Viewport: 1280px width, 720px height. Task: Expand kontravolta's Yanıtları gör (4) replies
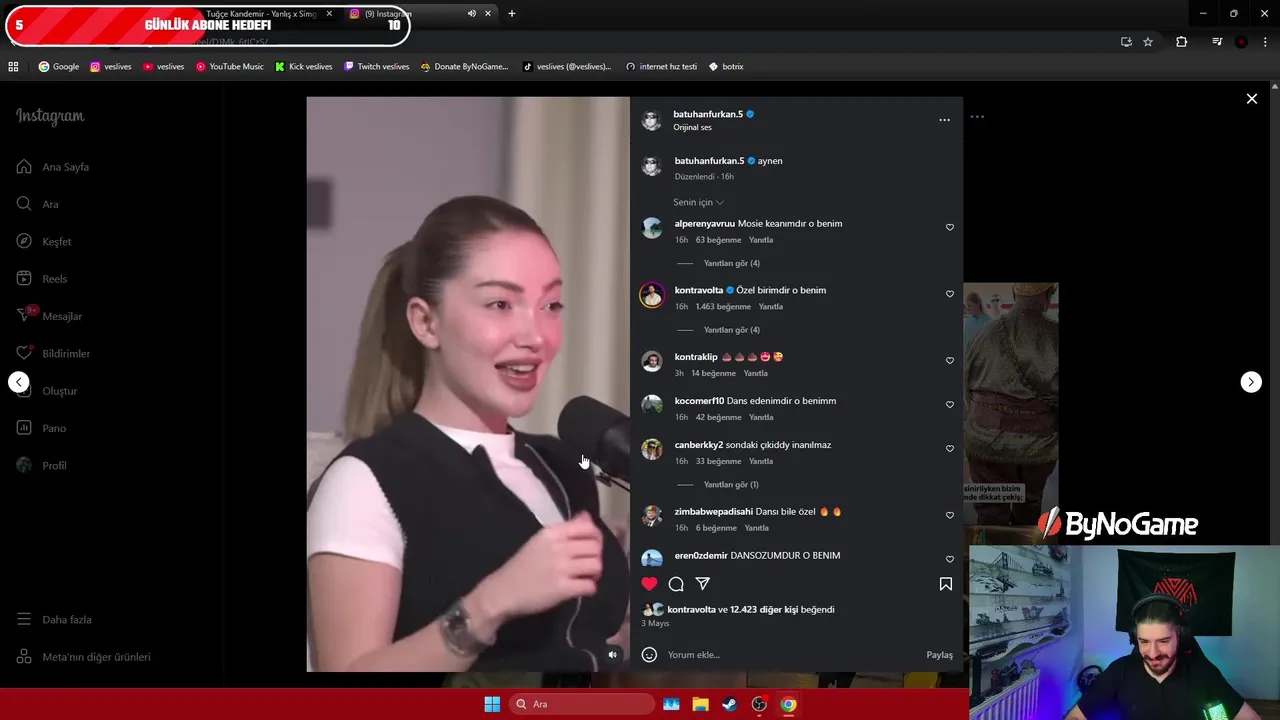click(x=731, y=330)
